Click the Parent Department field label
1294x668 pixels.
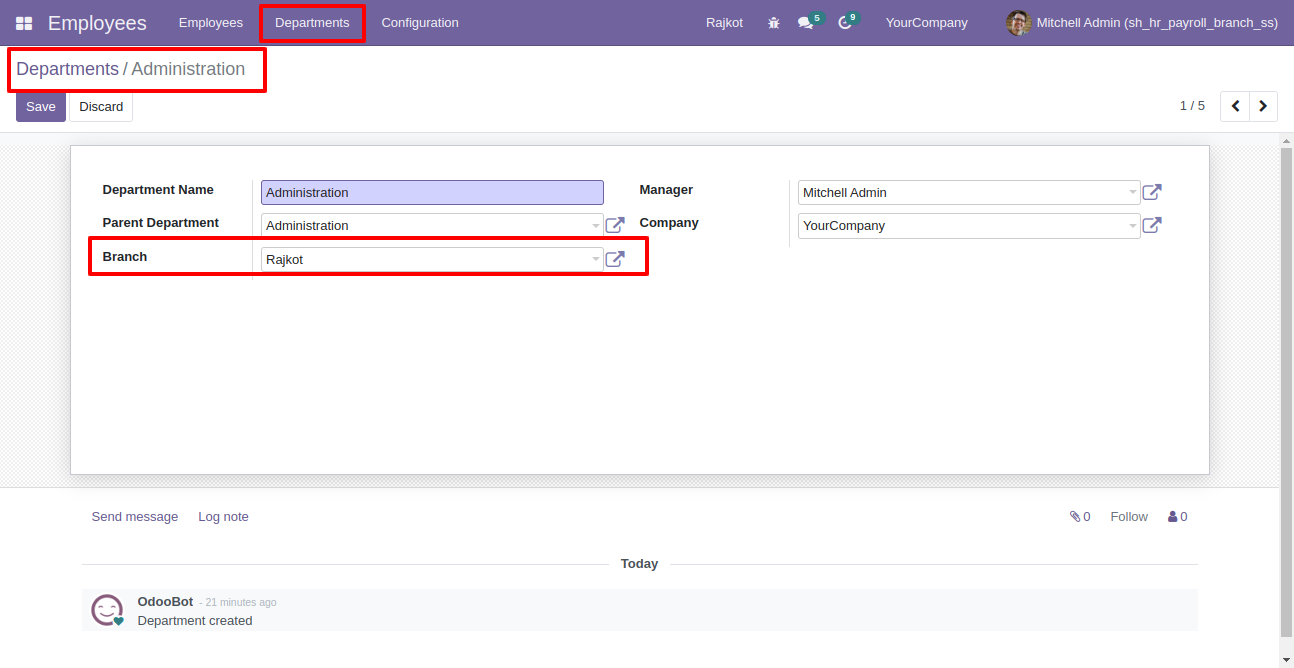coord(161,223)
